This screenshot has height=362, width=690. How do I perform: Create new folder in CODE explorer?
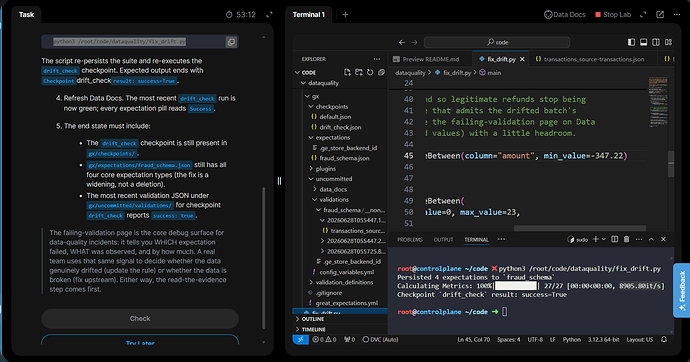359,72
